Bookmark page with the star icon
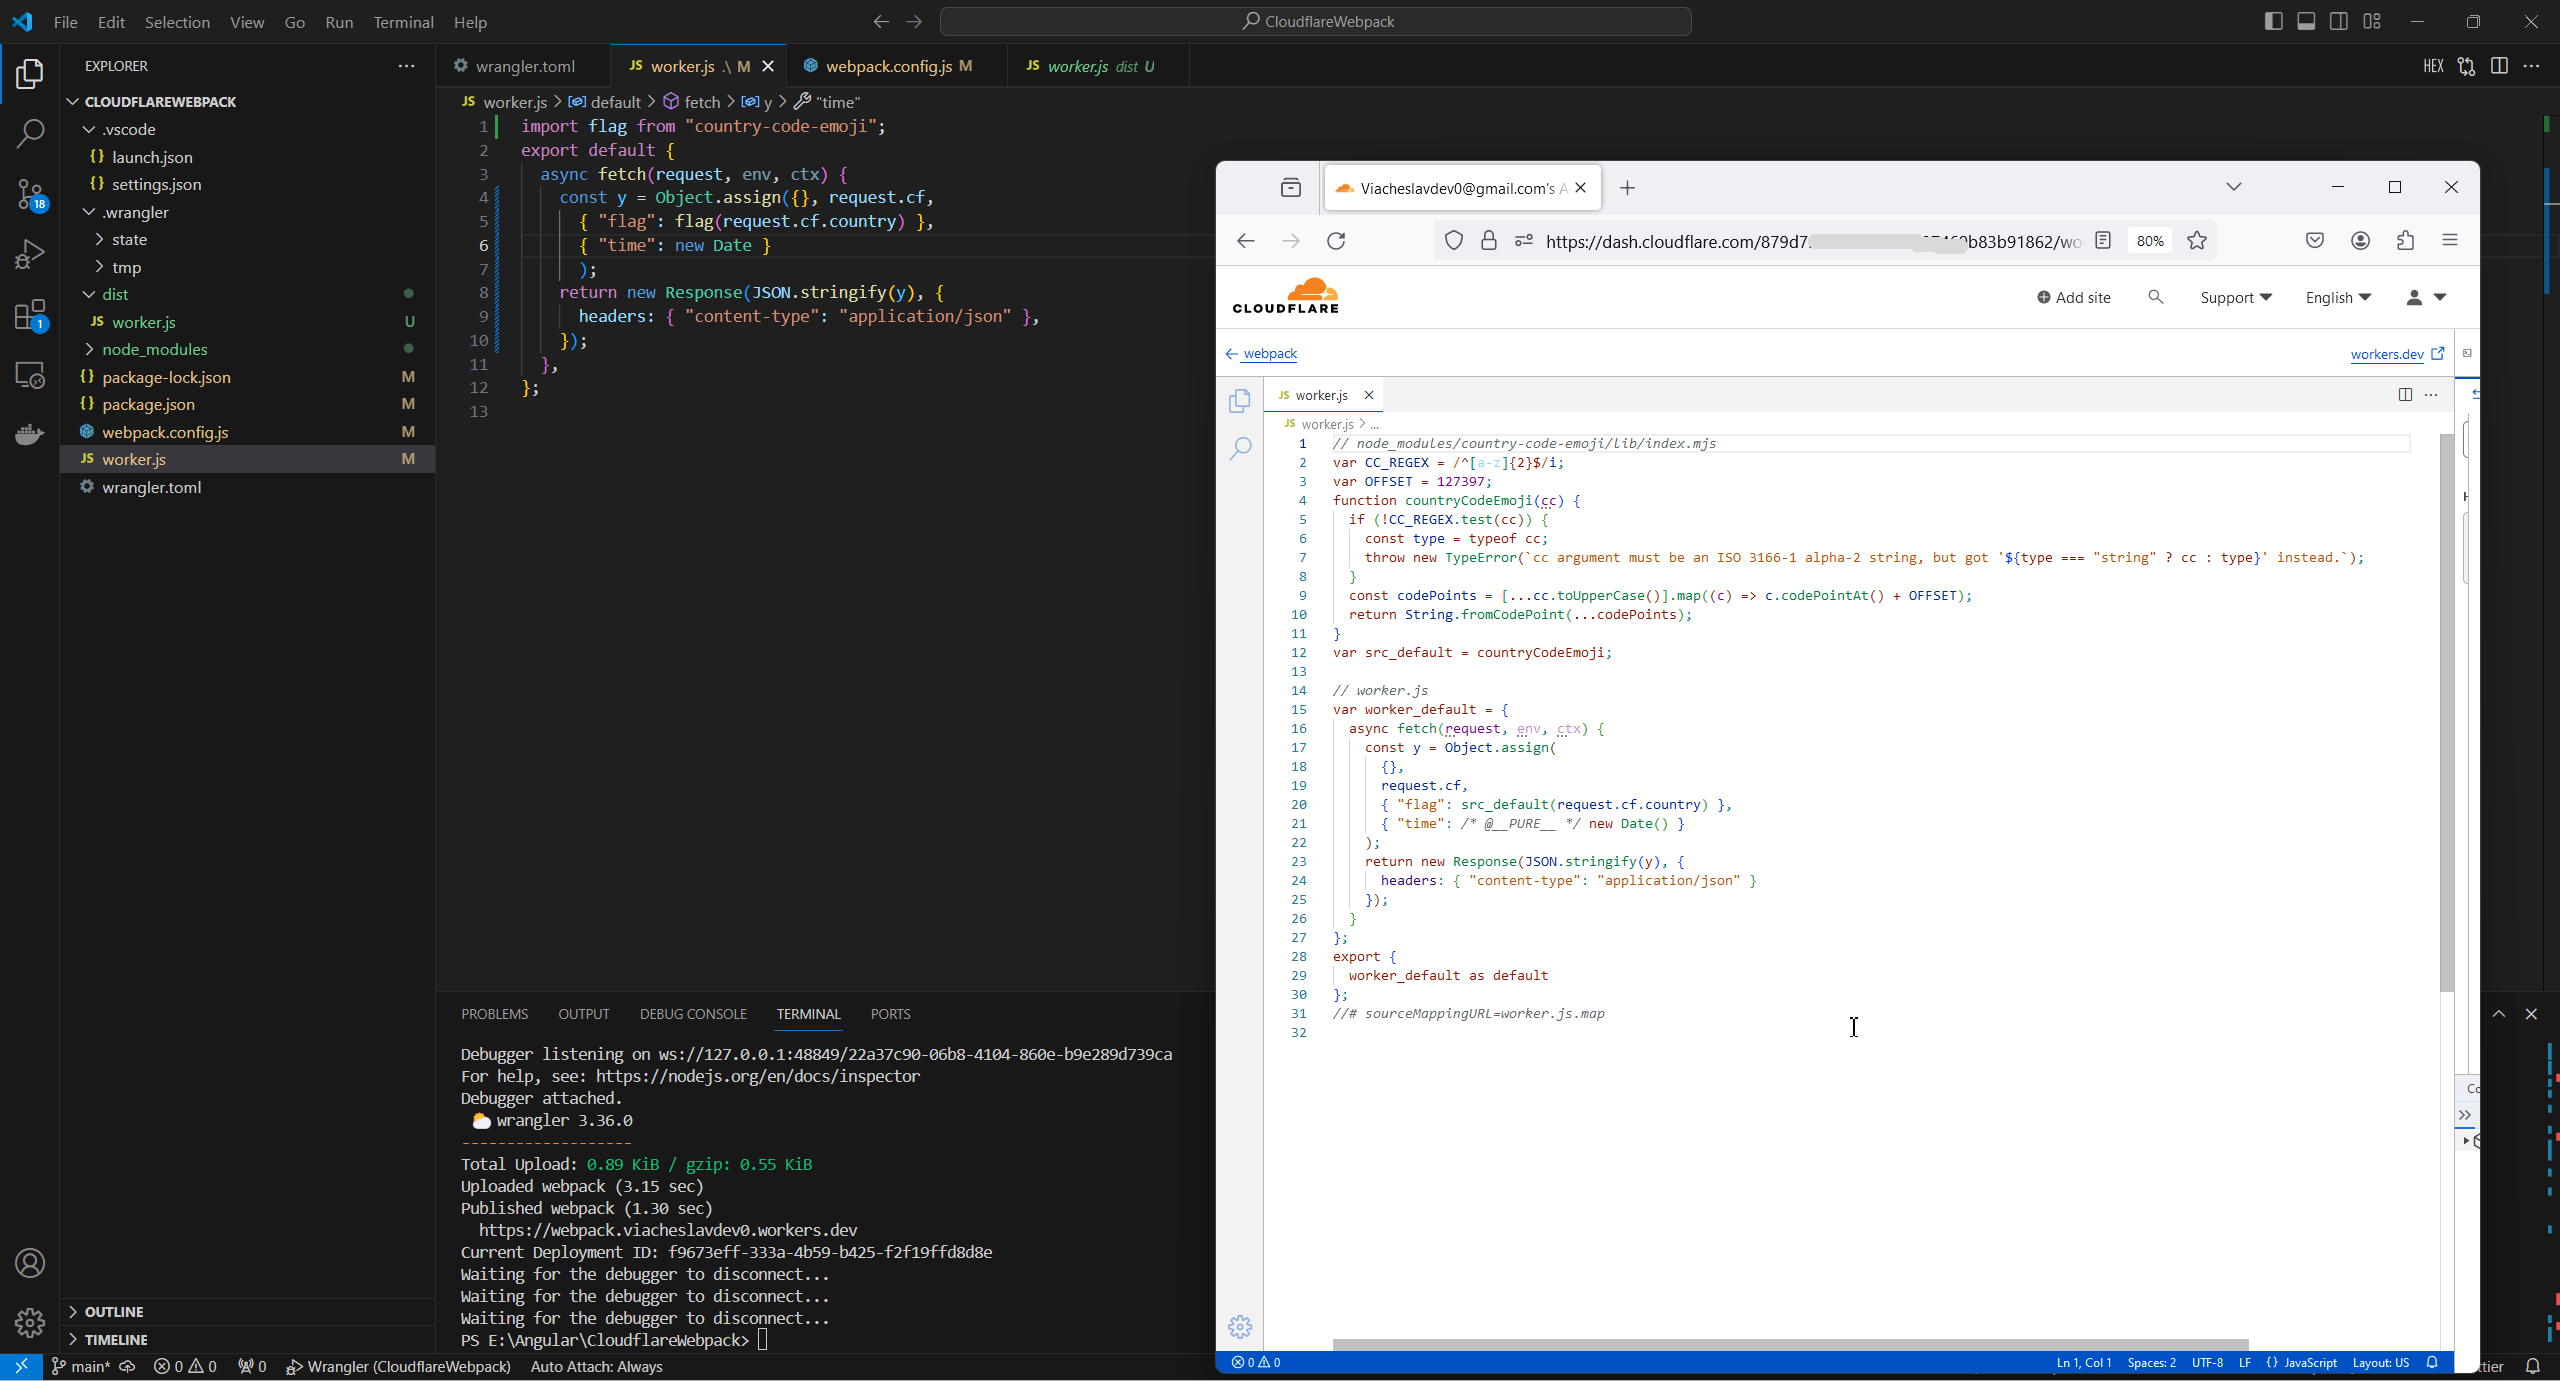Viewport: 2560px width, 1381px height. (x=2196, y=241)
